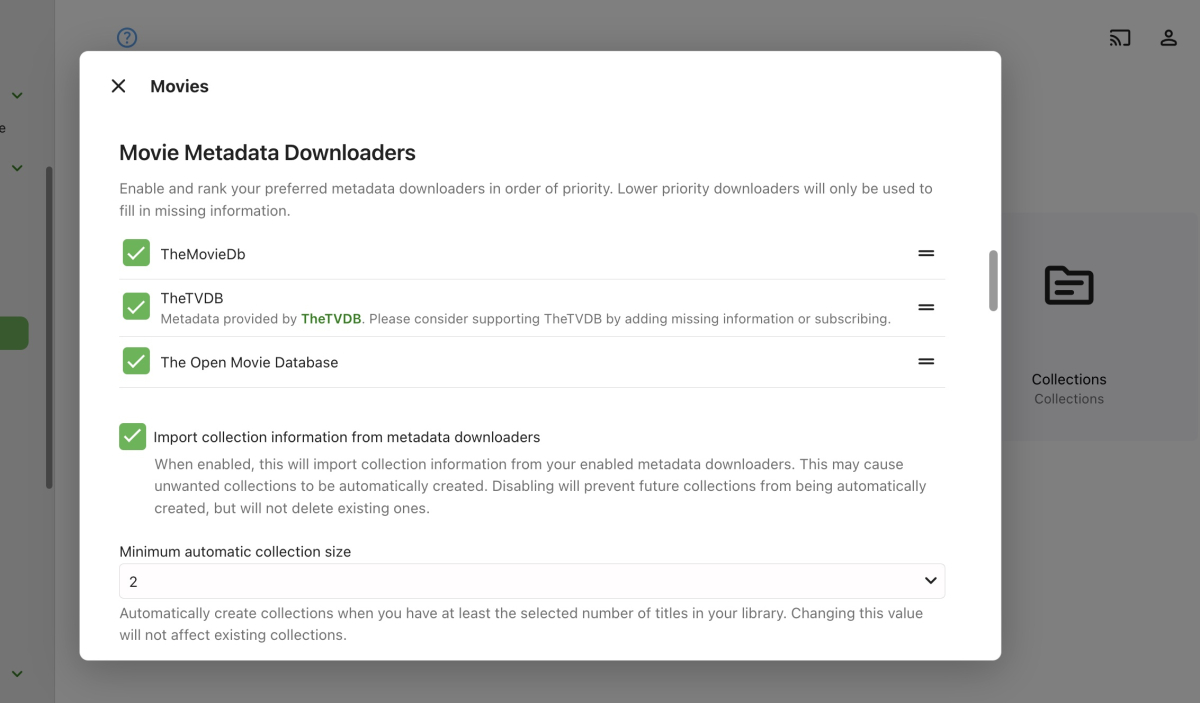Uncheck the TheMovieDb downloader checkbox
This screenshot has height=703, width=1200.
point(136,253)
